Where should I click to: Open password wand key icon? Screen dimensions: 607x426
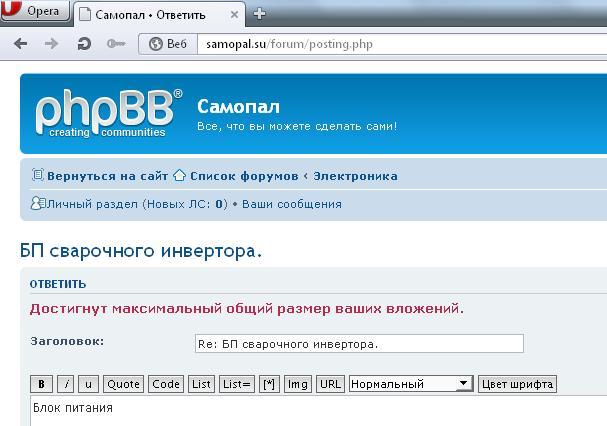coord(115,44)
